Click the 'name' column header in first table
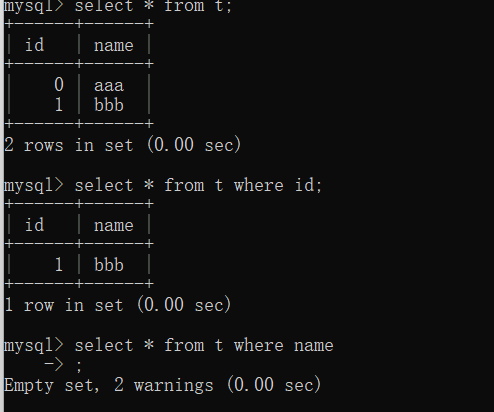 tap(114, 46)
